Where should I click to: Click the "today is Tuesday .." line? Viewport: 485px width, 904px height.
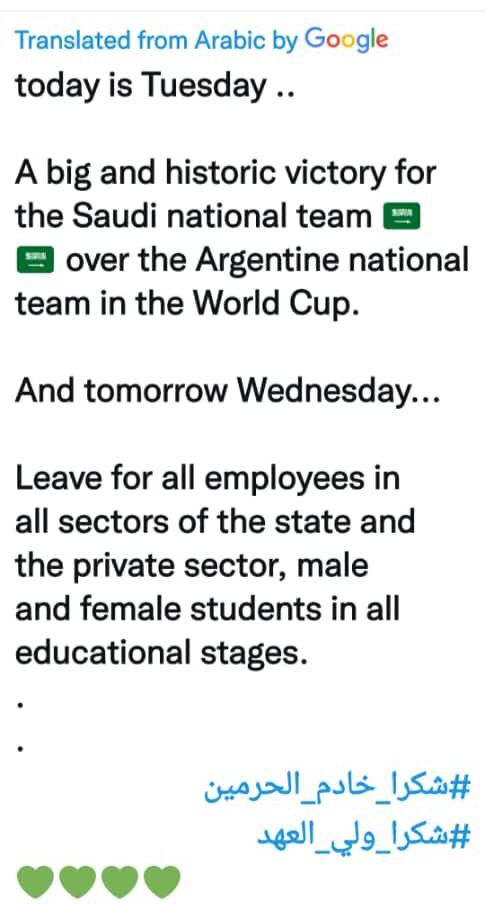point(155,86)
